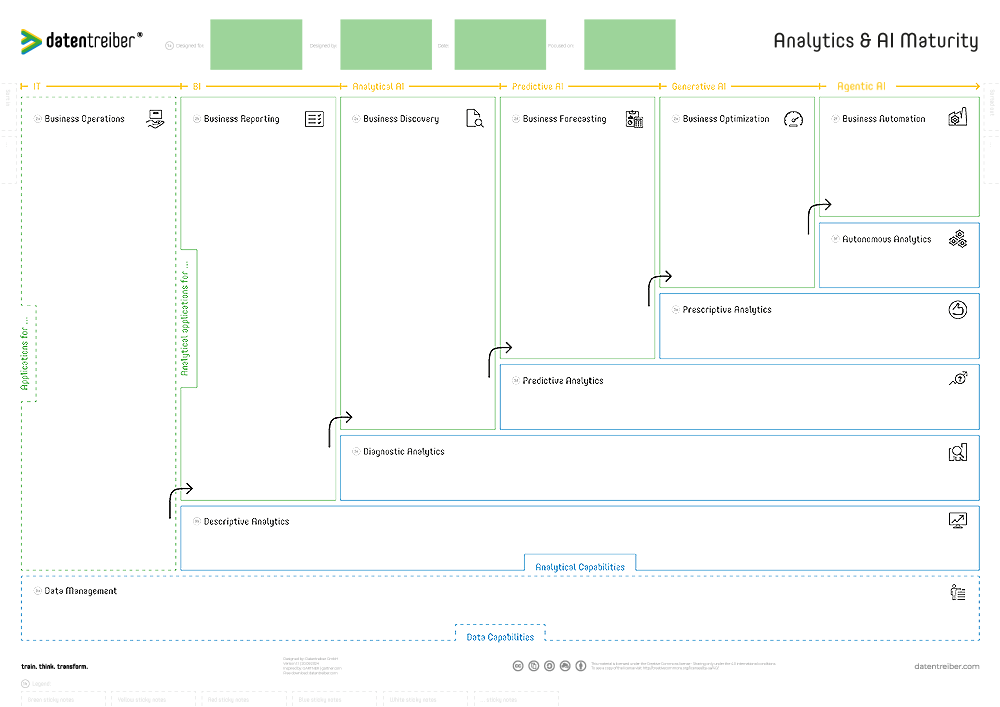Click the Business Automation factory icon

958,117
